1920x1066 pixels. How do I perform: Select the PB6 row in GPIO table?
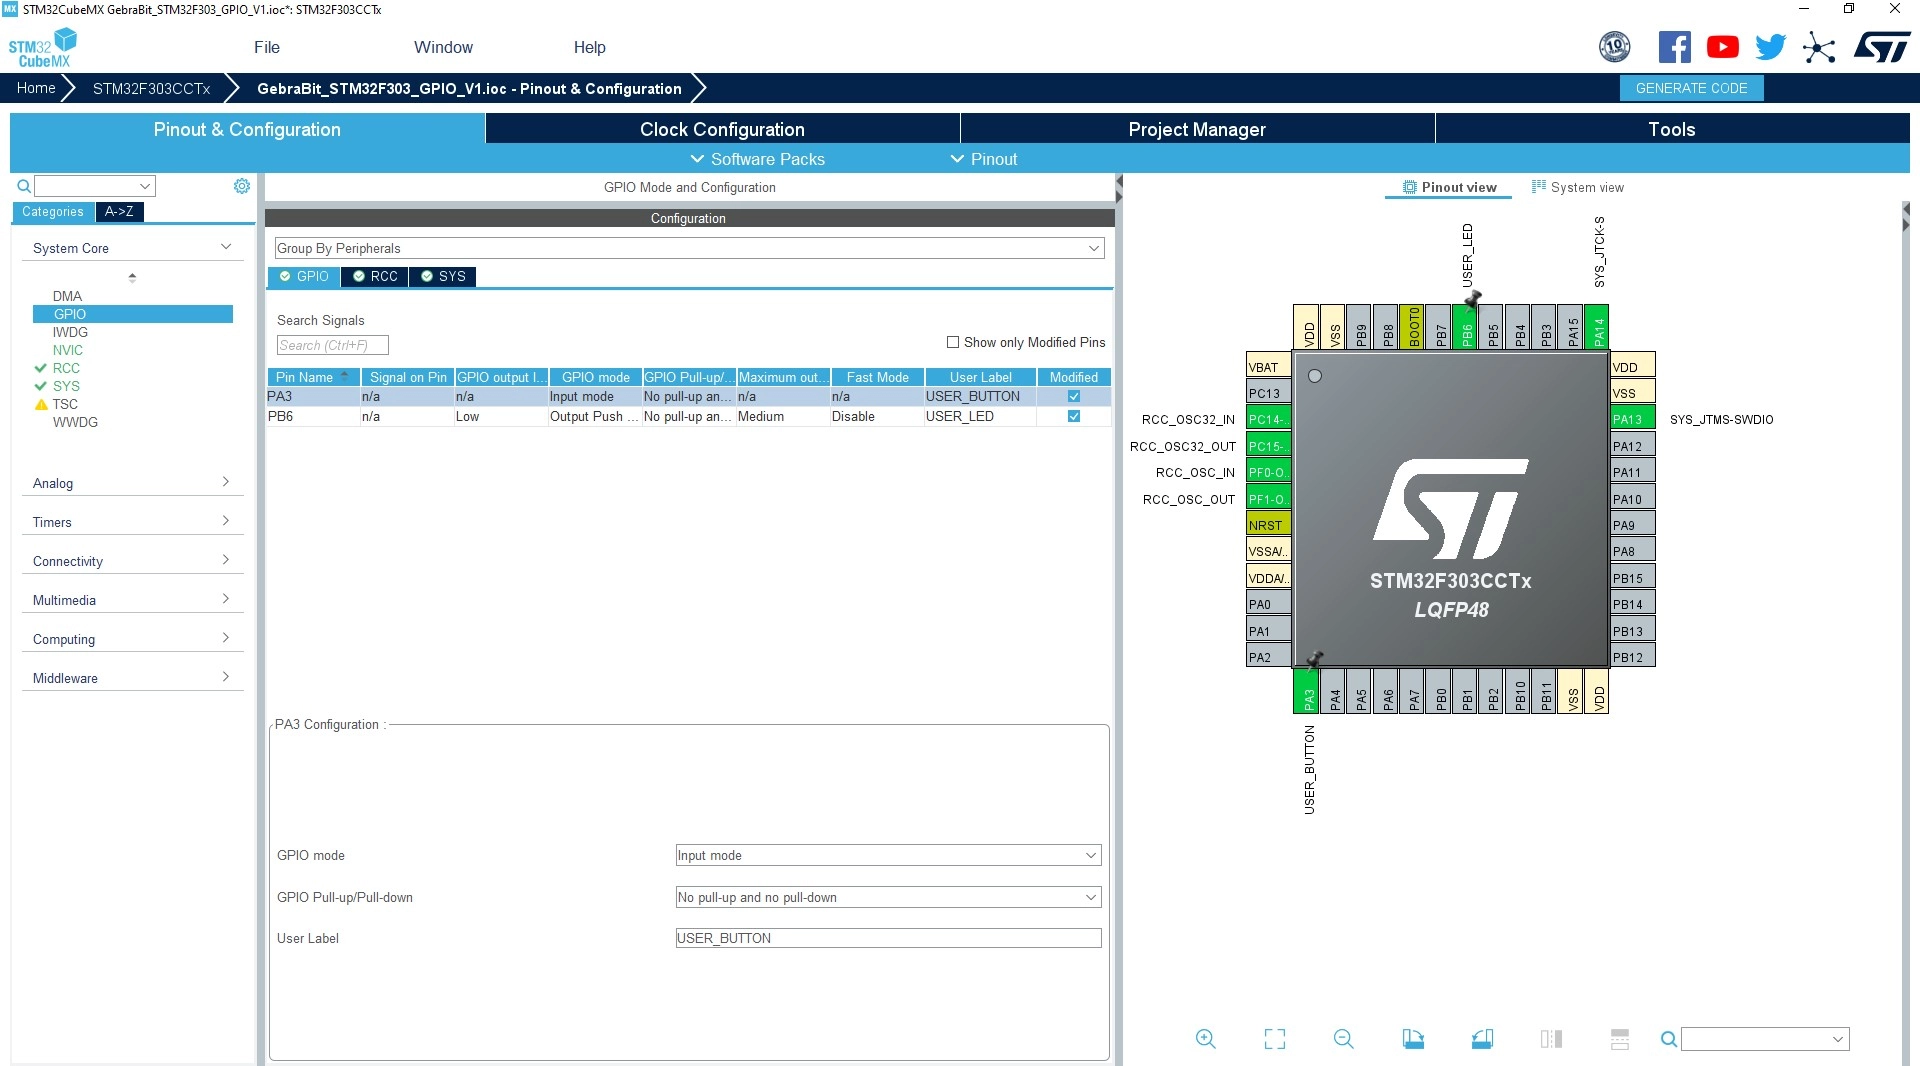coord(689,416)
